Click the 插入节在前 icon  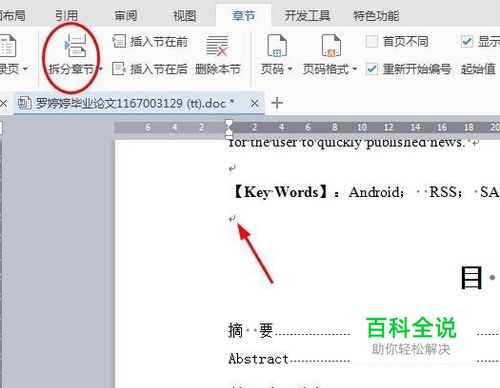[119, 41]
